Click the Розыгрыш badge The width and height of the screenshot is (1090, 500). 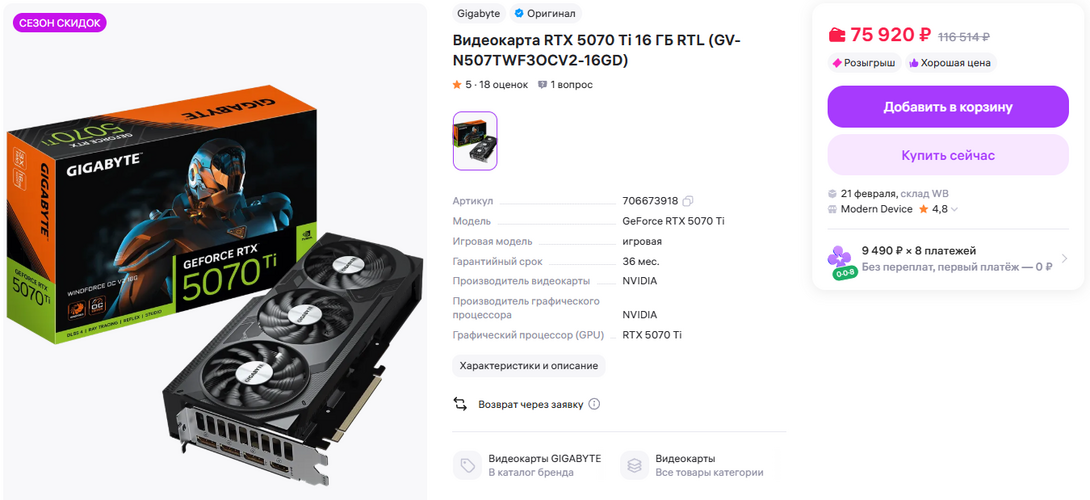[865, 63]
